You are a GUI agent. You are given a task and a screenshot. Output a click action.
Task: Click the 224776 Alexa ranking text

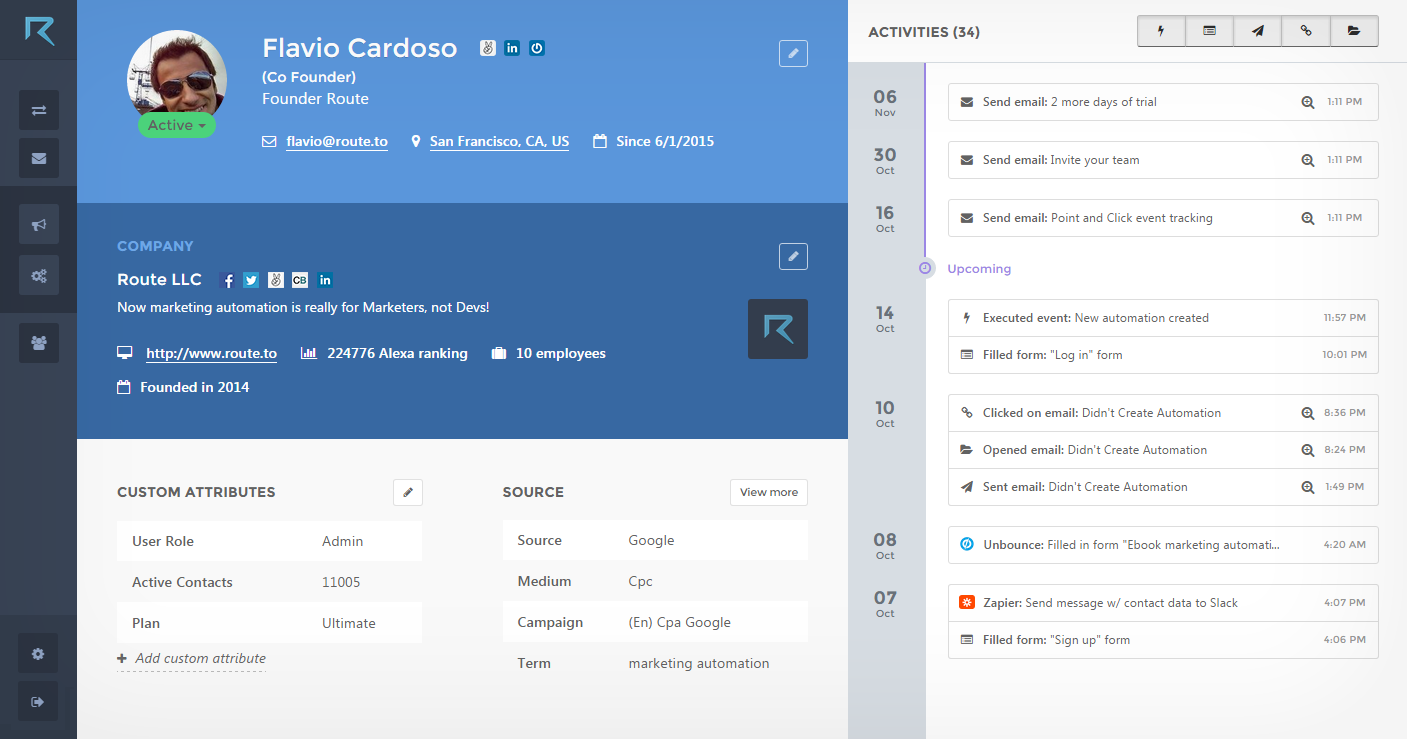tap(397, 353)
